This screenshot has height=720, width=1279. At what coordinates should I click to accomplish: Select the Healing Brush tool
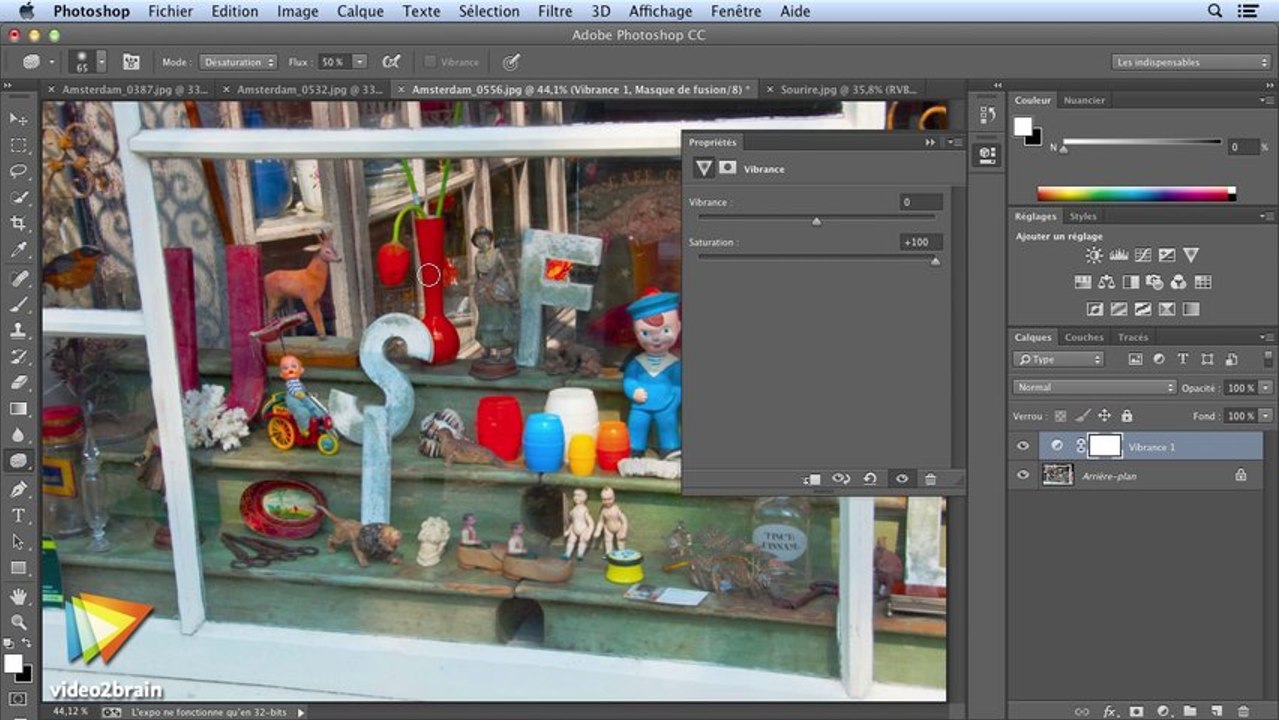pos(18,279)
